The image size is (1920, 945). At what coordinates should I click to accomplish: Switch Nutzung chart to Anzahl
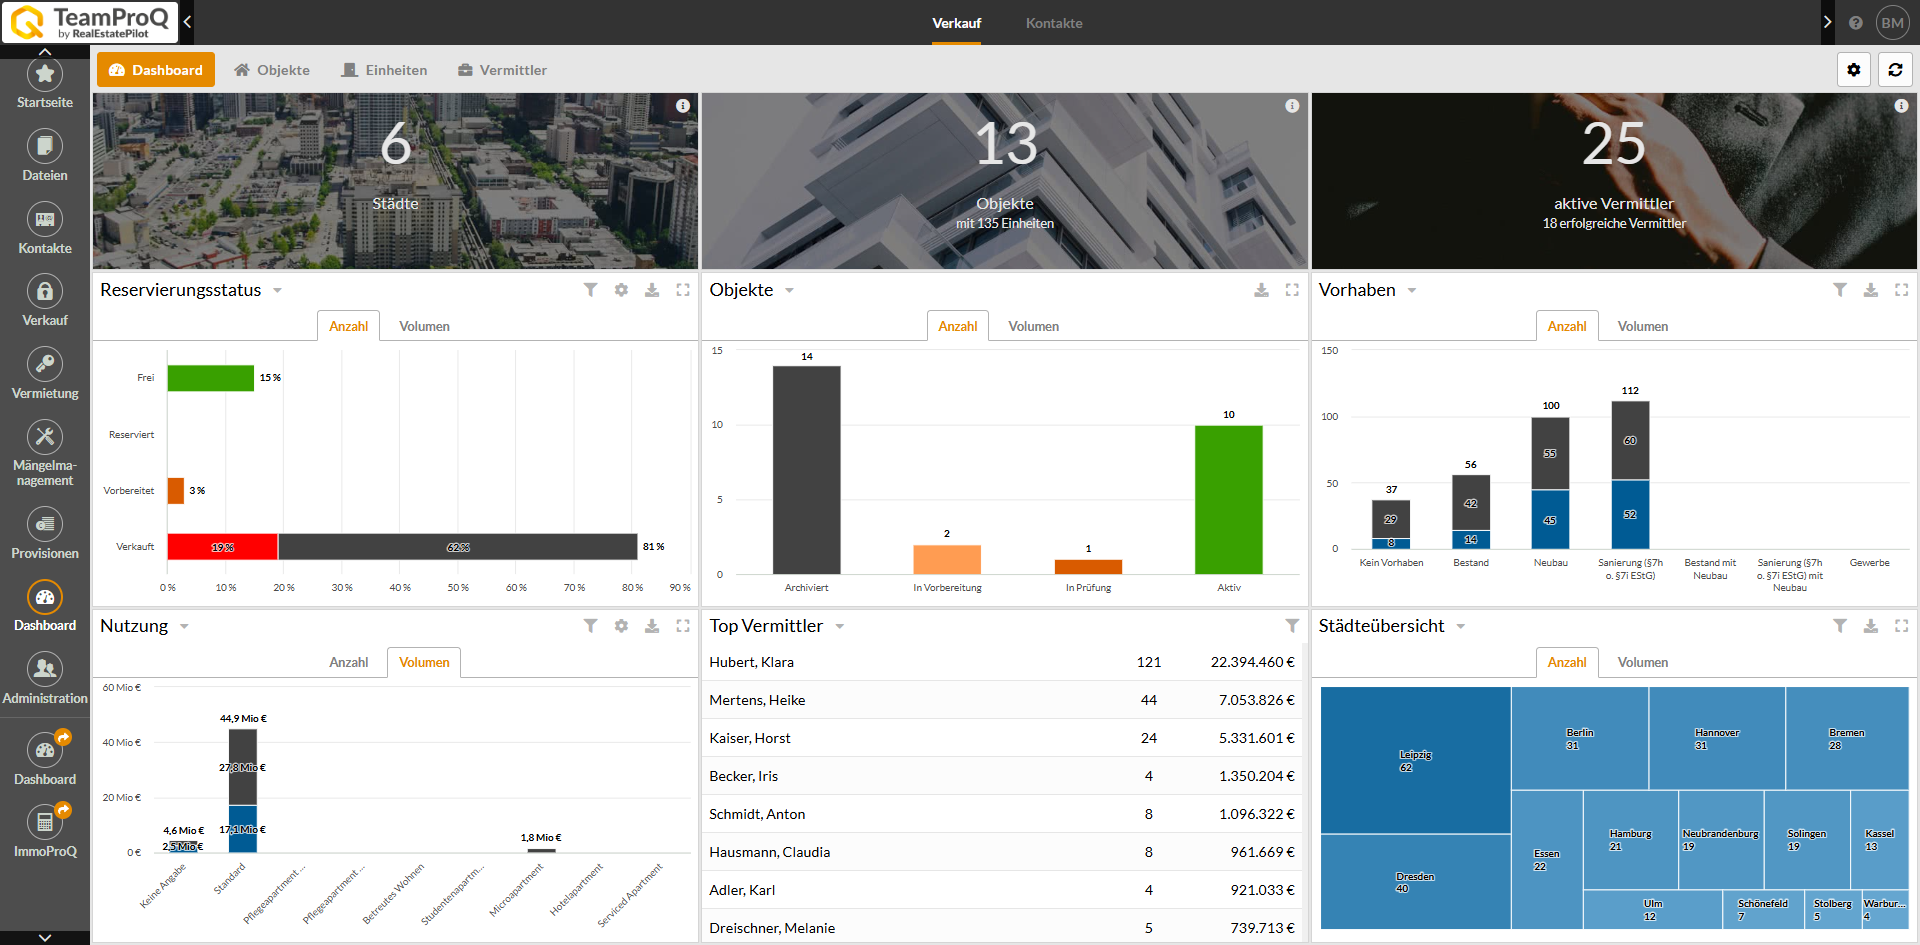[348, 663]
